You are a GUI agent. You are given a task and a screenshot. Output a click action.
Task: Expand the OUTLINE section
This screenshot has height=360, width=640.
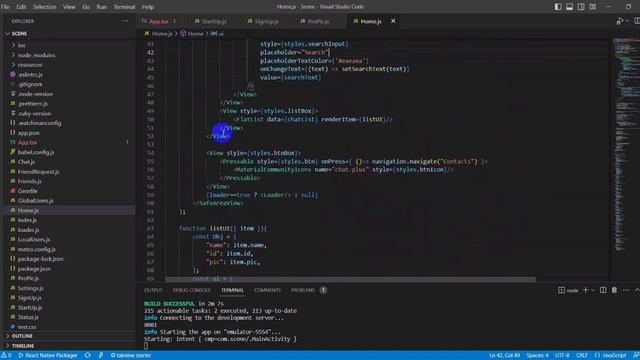pyautogui.click(x=22, y=336)
